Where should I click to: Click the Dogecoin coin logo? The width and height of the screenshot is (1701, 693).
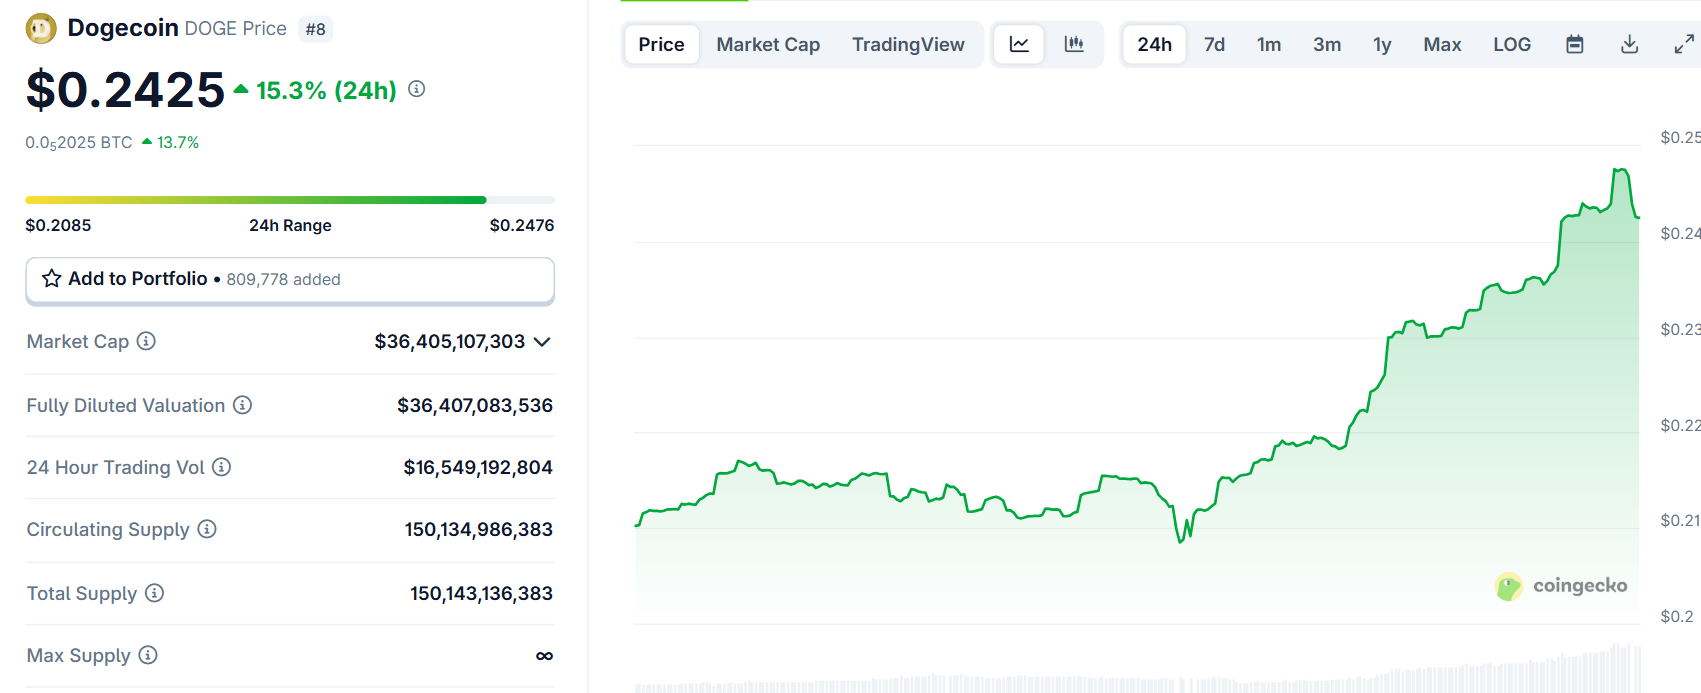coord(41,29)
